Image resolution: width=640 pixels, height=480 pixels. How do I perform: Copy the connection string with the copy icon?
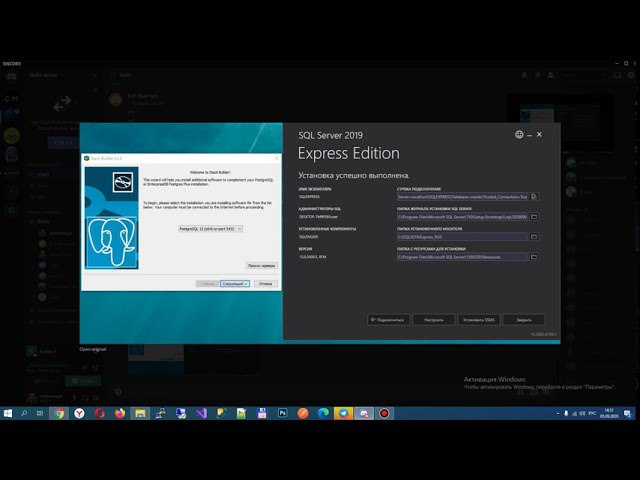coord(534,197)
